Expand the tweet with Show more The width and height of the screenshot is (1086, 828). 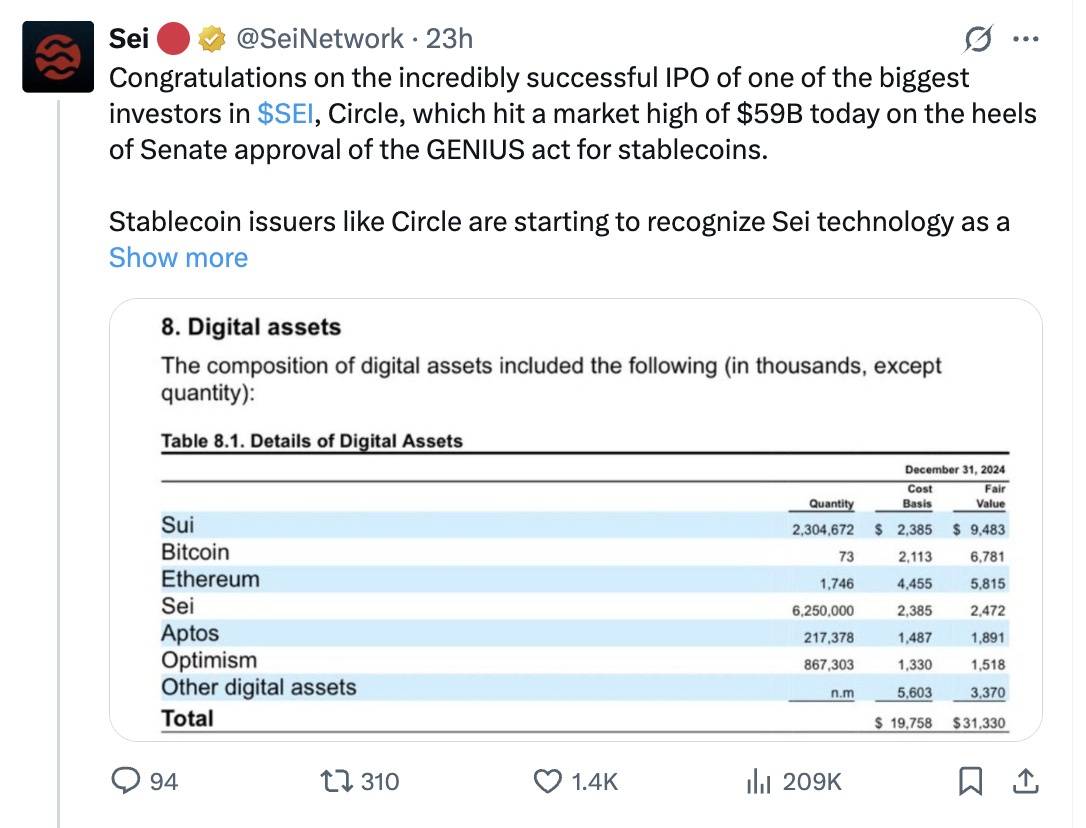[178, 258]
